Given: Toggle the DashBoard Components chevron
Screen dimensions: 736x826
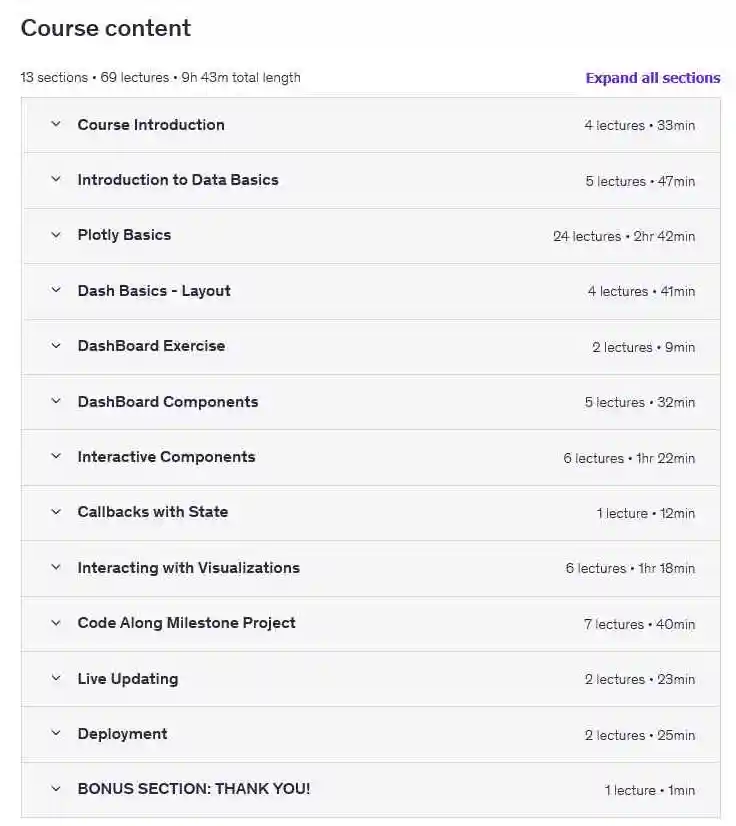Looking at the screenshot, I should pos(56,402).
